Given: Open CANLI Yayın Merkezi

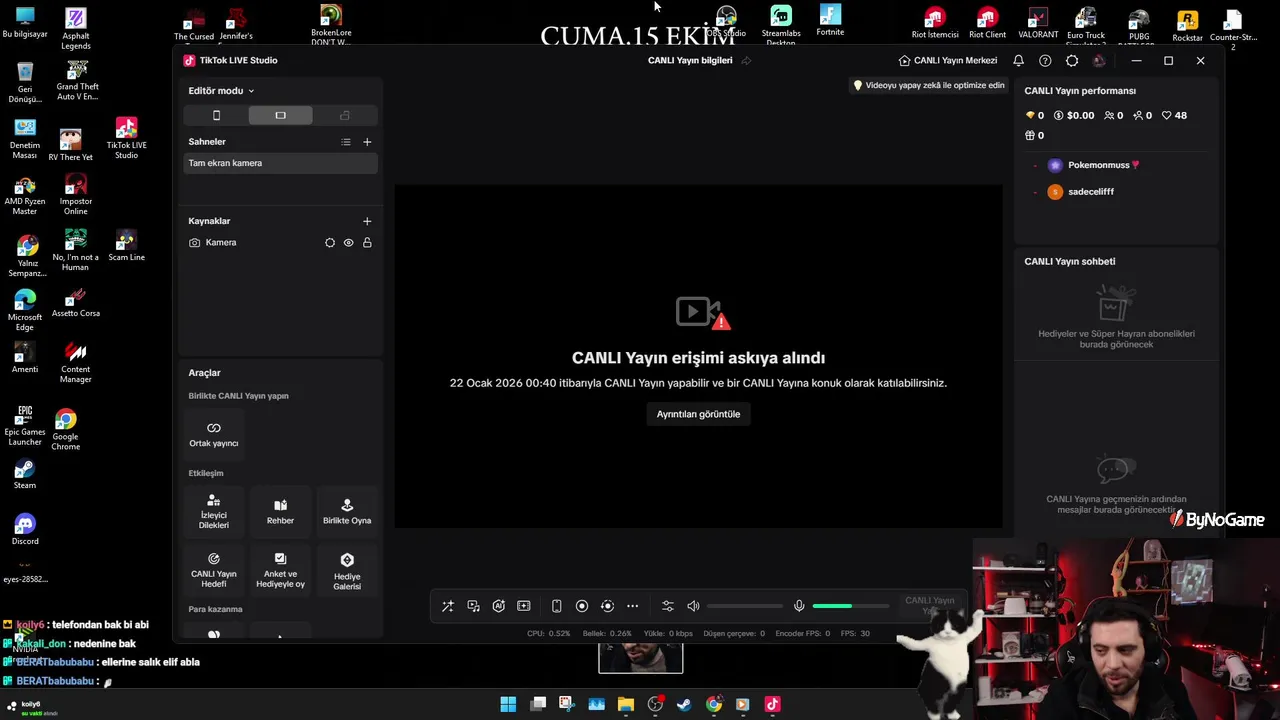Looking at the screenshot, I should (x=948, y=60).
